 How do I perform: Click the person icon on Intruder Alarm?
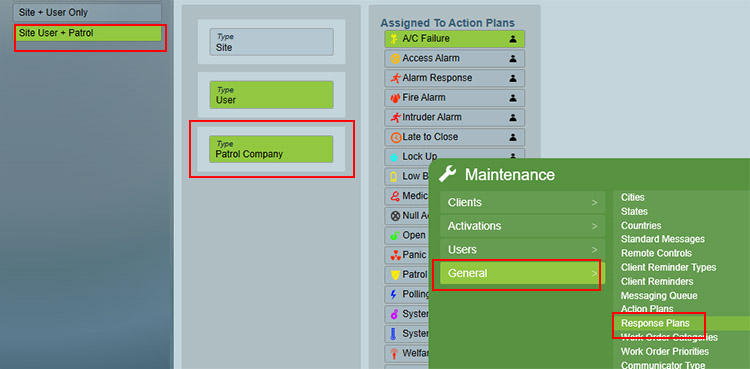tap(513, 117)
